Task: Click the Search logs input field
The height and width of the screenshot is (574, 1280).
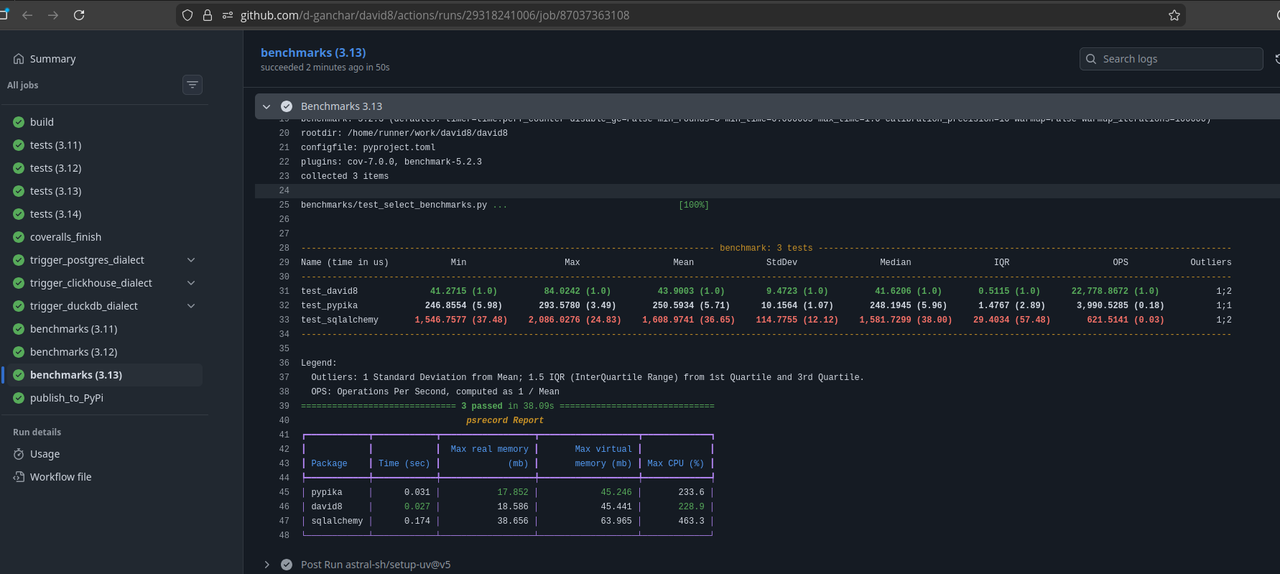Action: (x=1171, y=59)
